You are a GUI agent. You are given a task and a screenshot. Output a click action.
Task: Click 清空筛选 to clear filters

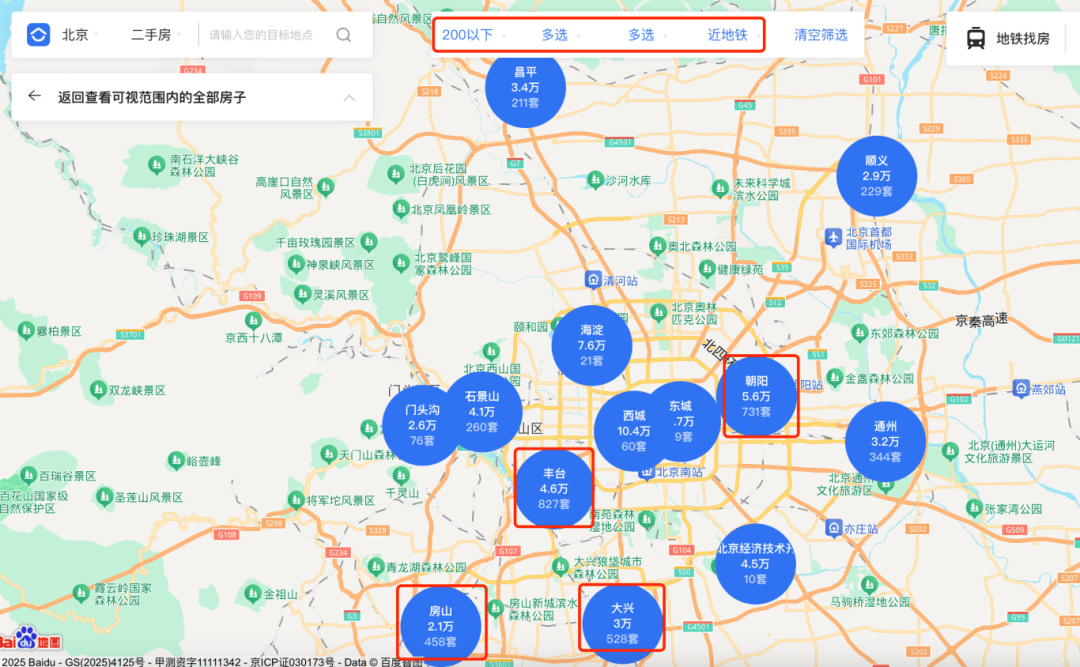click(821, 35)
